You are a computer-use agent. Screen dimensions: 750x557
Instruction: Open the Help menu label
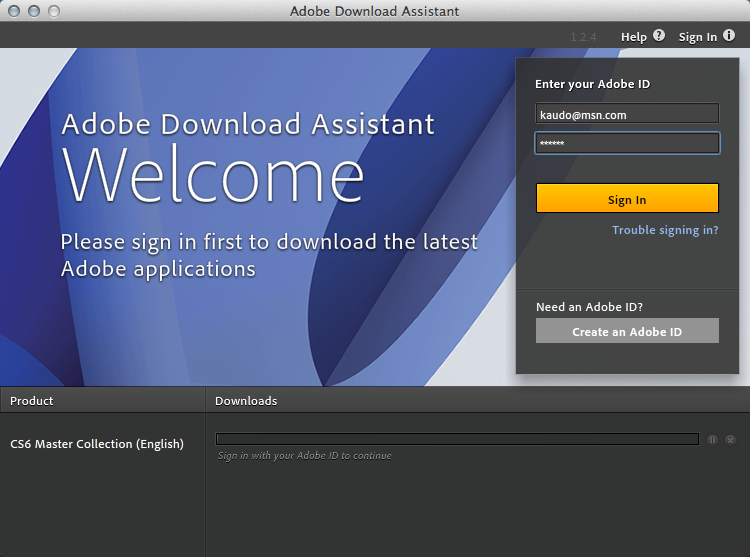[x=633, y=37]
